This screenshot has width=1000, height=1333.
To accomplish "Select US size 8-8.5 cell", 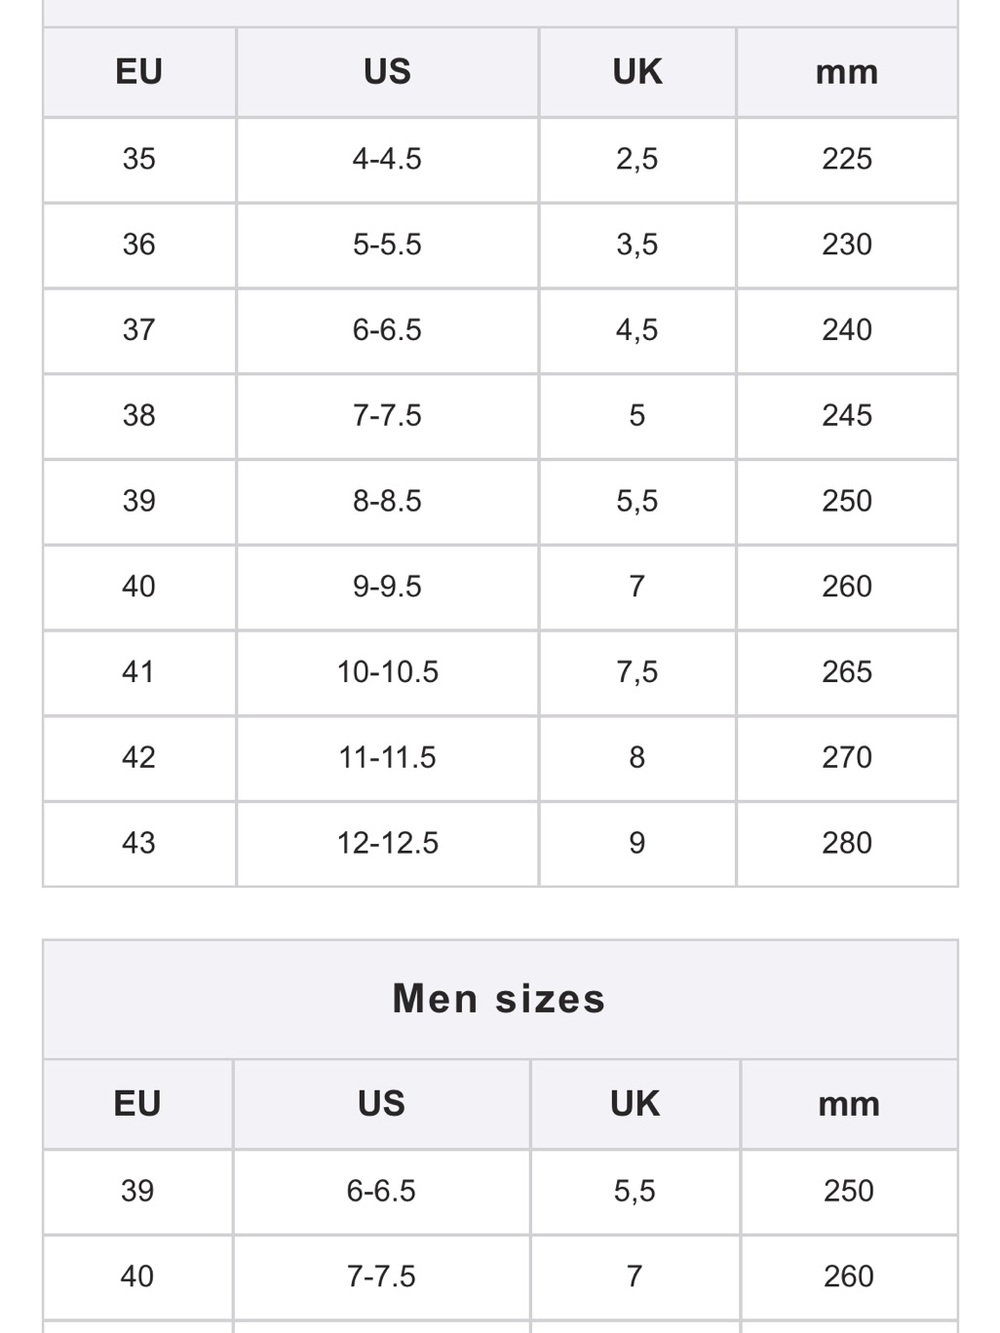I will 387,501.
